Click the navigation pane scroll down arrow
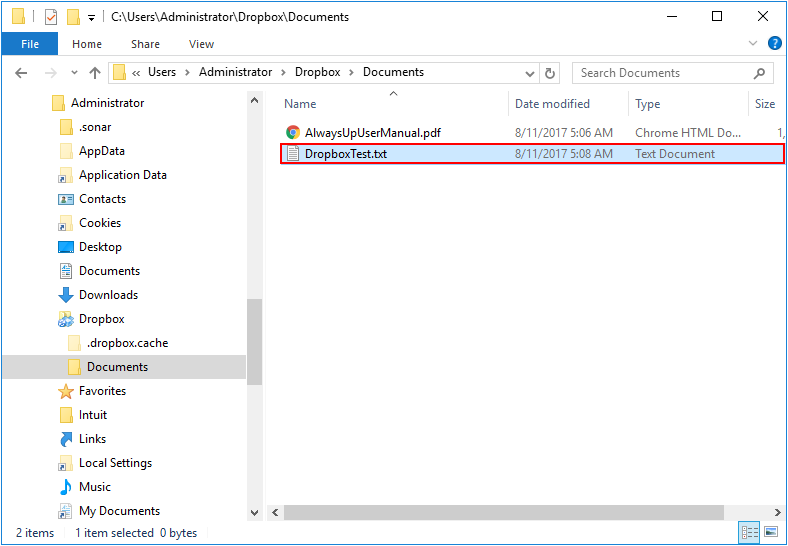This screenshot has height=546, width=788. tap(254, 513)
